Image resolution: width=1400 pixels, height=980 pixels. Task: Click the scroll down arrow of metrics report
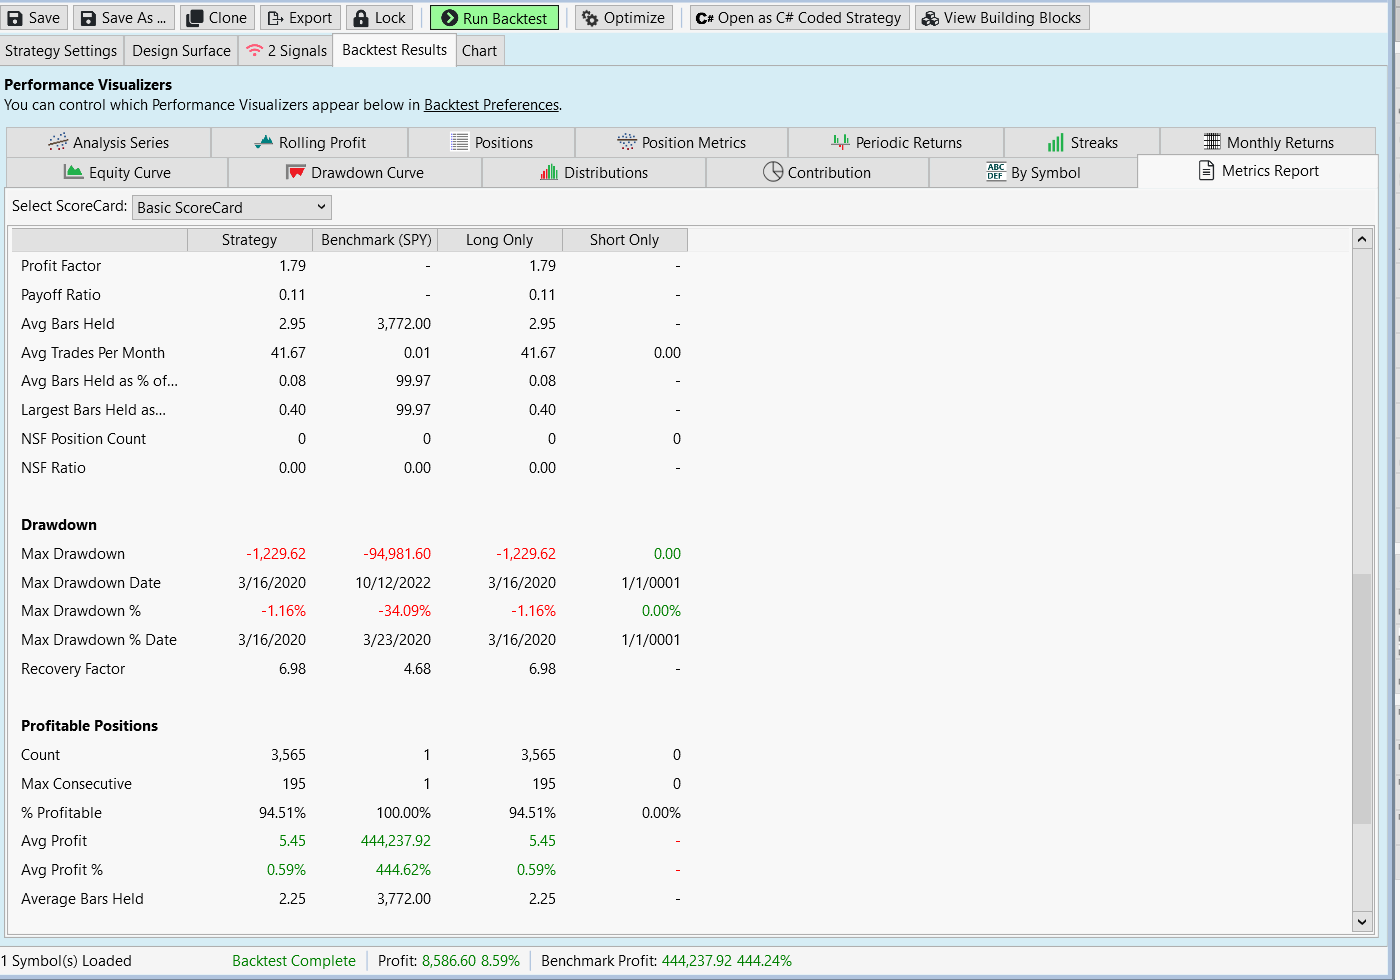coord(1361,921)
